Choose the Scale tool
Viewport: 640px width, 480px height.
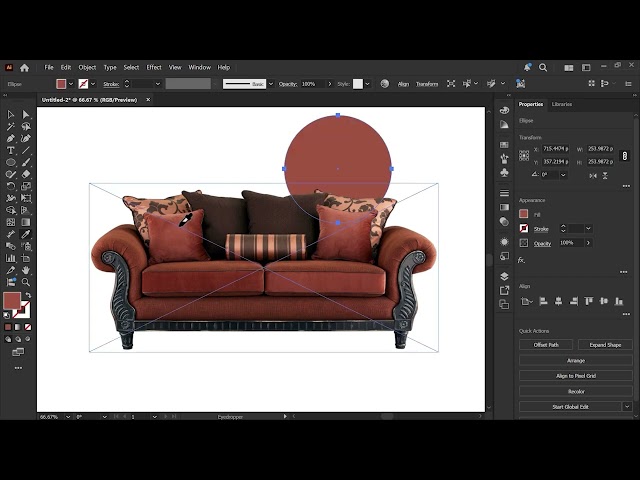click(26, 186)
